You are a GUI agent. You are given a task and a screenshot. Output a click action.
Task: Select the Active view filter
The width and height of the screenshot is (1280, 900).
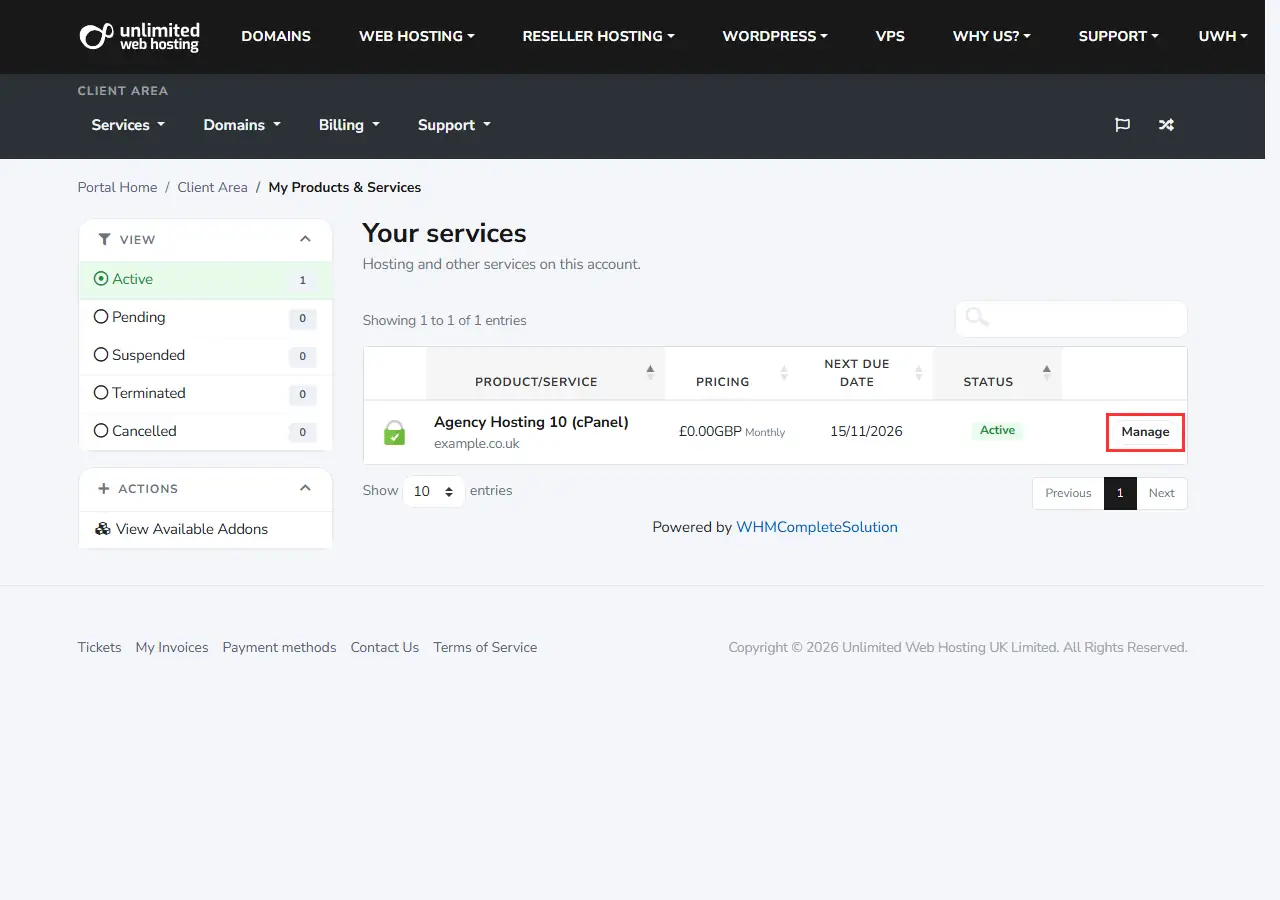pos(205,280)
